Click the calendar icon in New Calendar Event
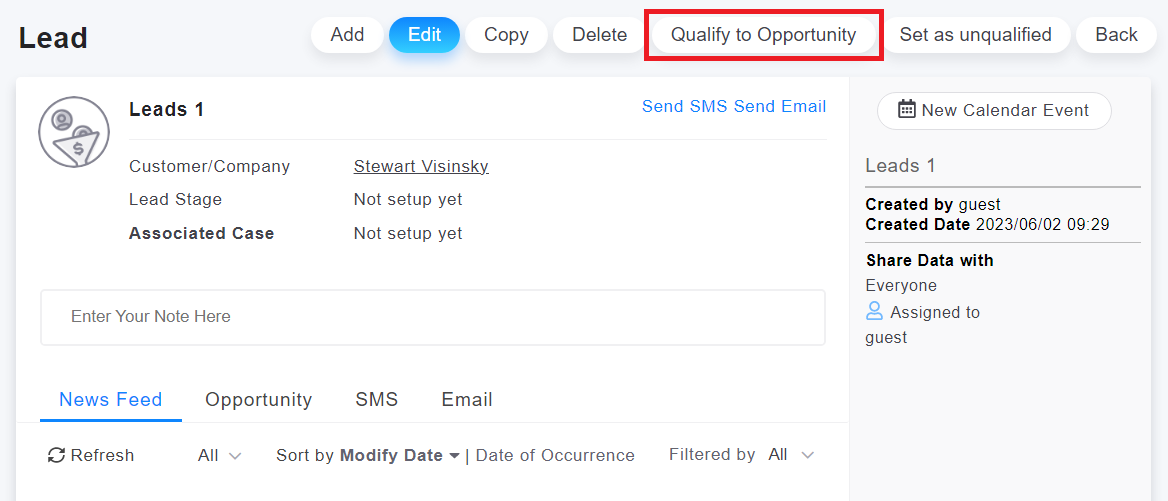Image resolution: width=1168 pixels, height=501 pixels. [907, 110]
